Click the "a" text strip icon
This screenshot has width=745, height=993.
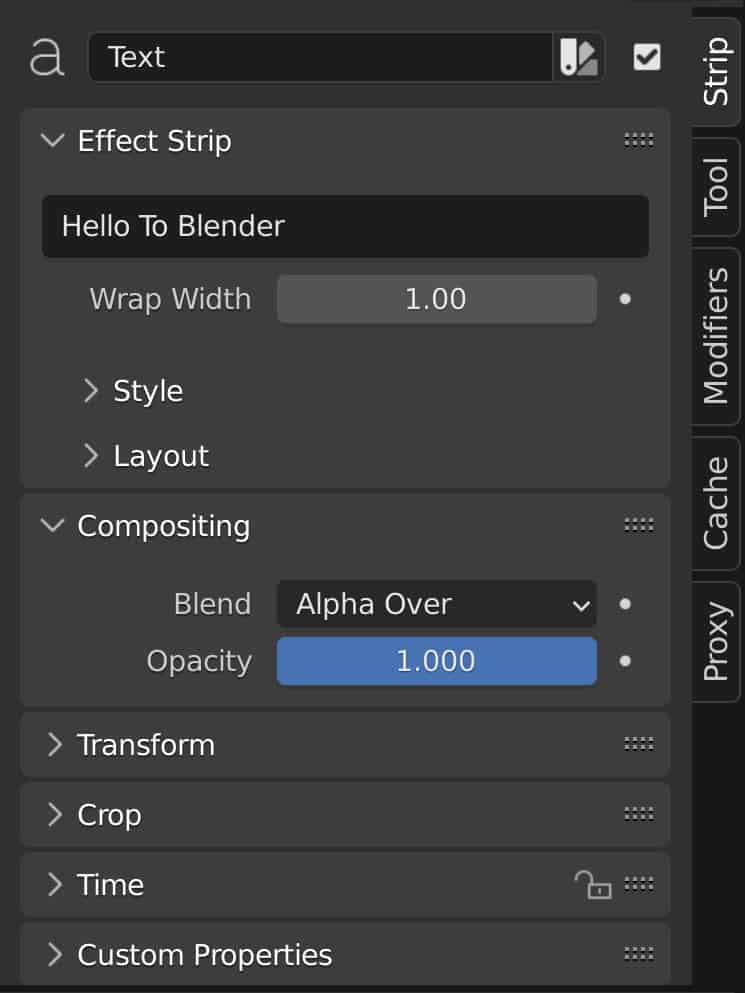48,57
